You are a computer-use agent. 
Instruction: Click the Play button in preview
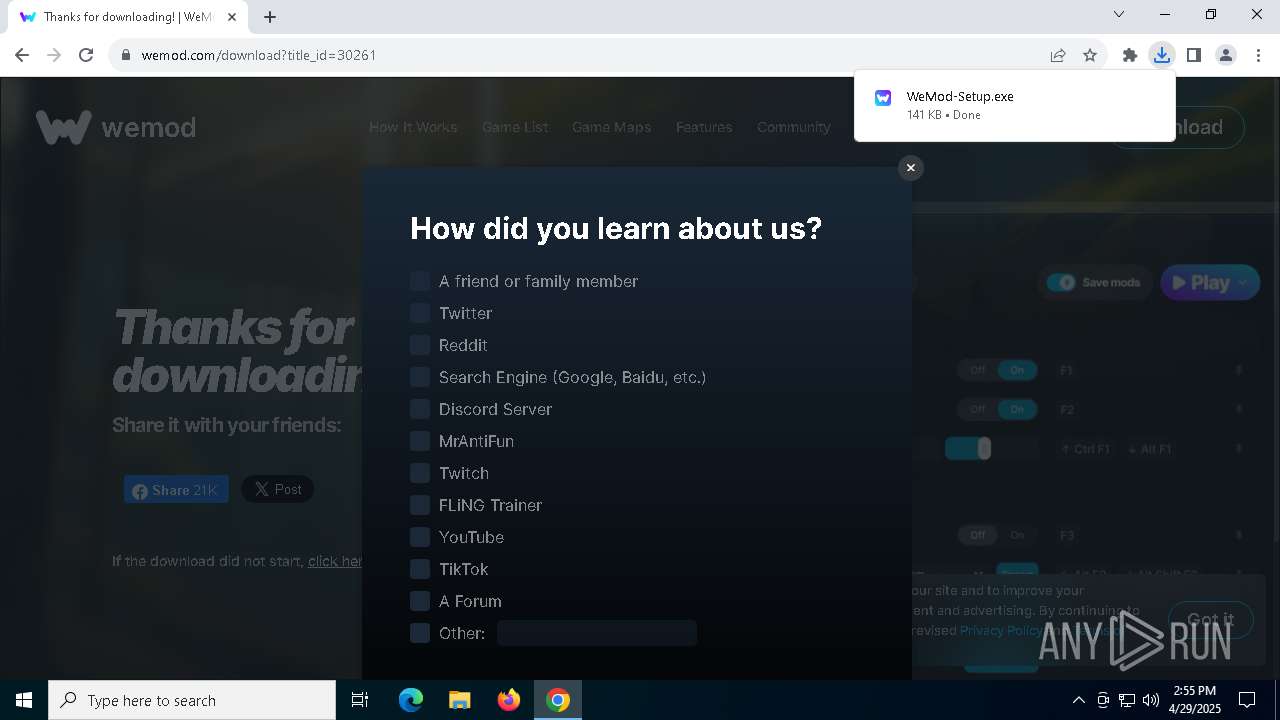click(x=1210, y=283)
